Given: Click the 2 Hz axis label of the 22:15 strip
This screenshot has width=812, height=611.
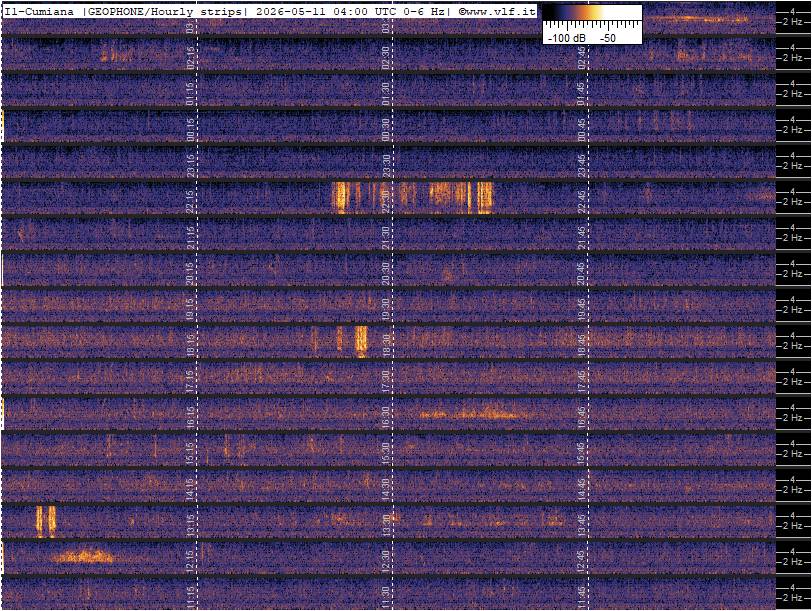Looking at the screenshot, I should tap(792, 201).
